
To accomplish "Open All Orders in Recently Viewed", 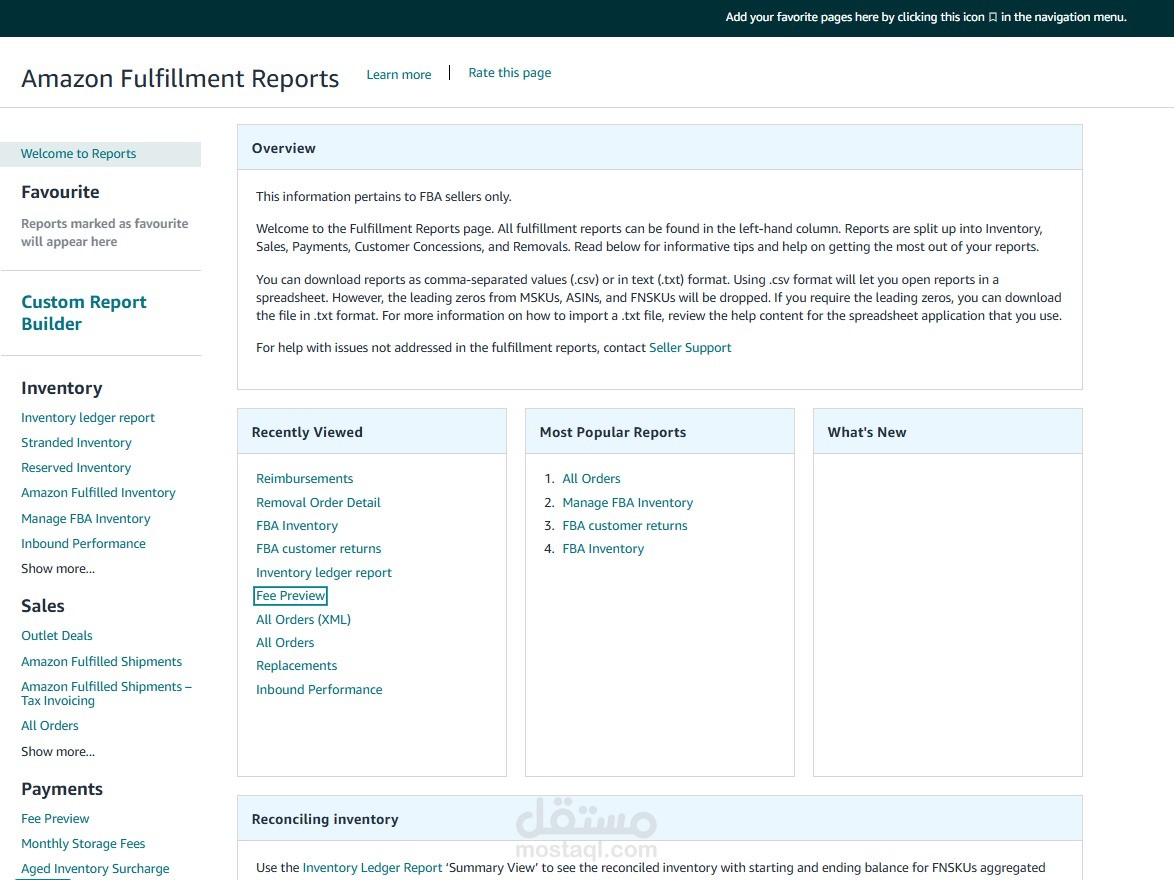I will pos(285,643).
